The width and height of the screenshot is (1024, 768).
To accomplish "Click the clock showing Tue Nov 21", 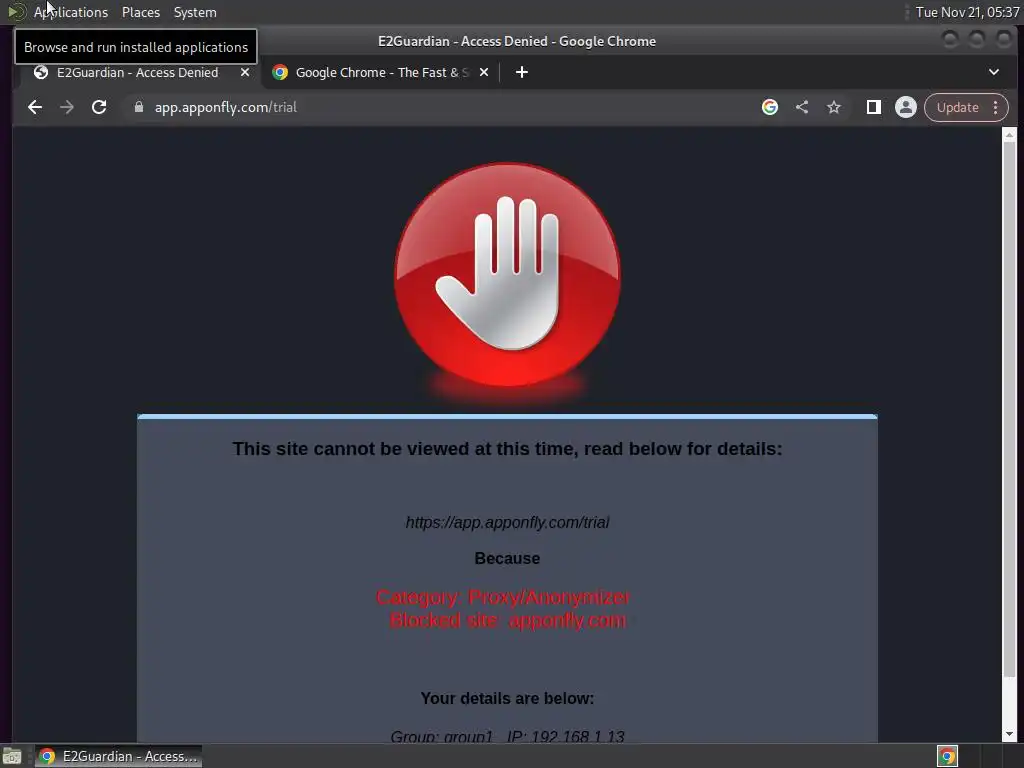I will tap(967, 12).
